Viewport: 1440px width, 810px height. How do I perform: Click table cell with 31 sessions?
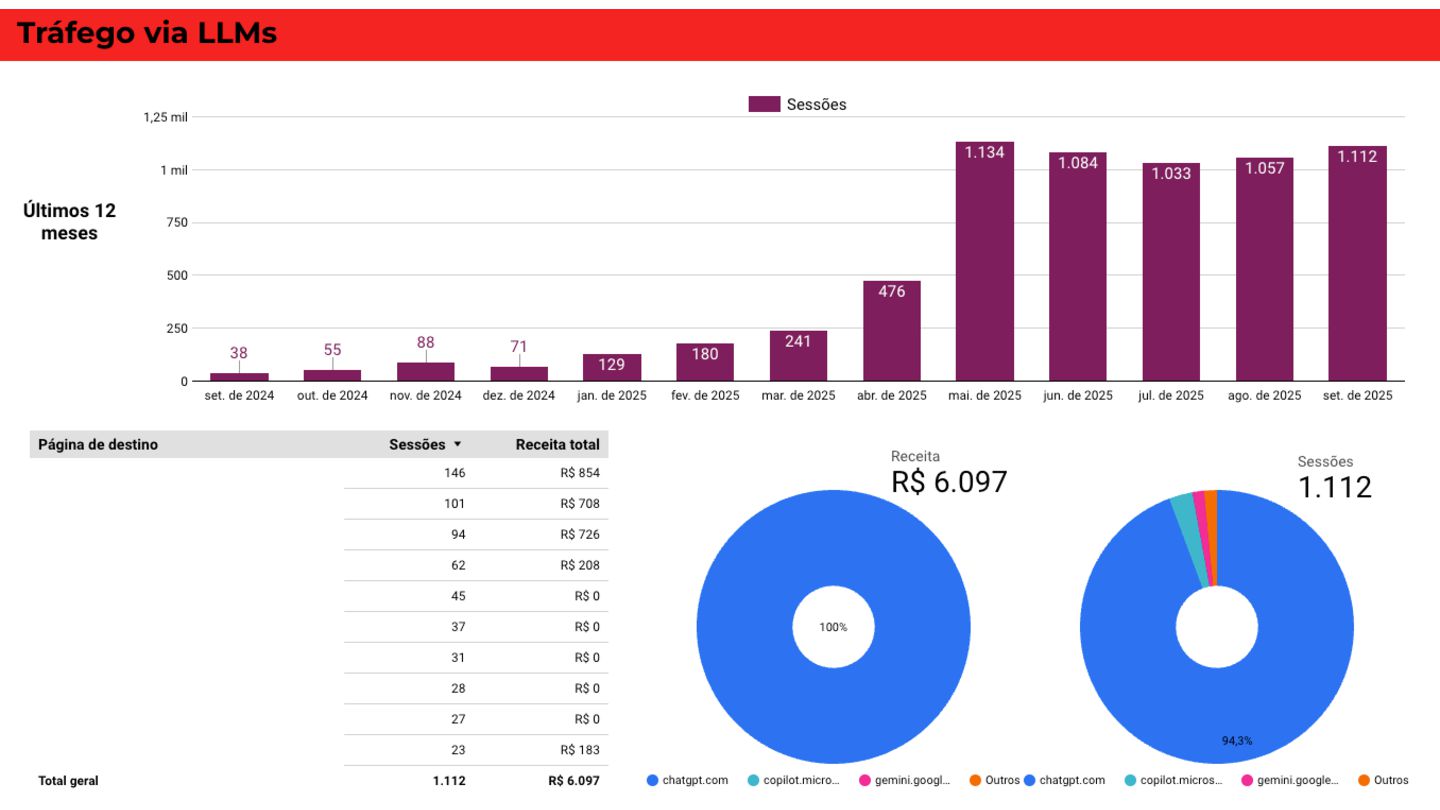tap(458, 658)
